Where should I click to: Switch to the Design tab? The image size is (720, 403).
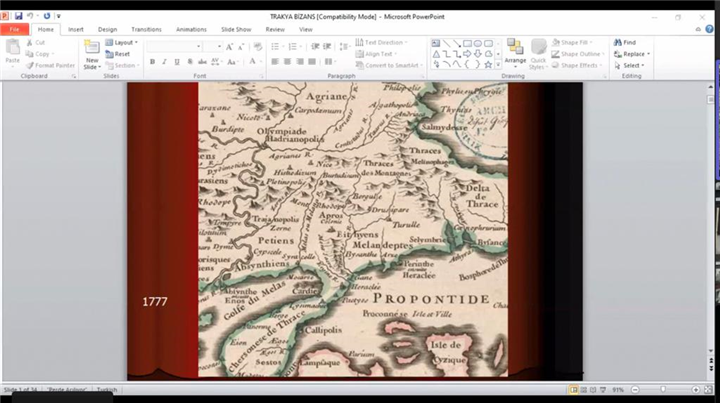click(107, 29)
